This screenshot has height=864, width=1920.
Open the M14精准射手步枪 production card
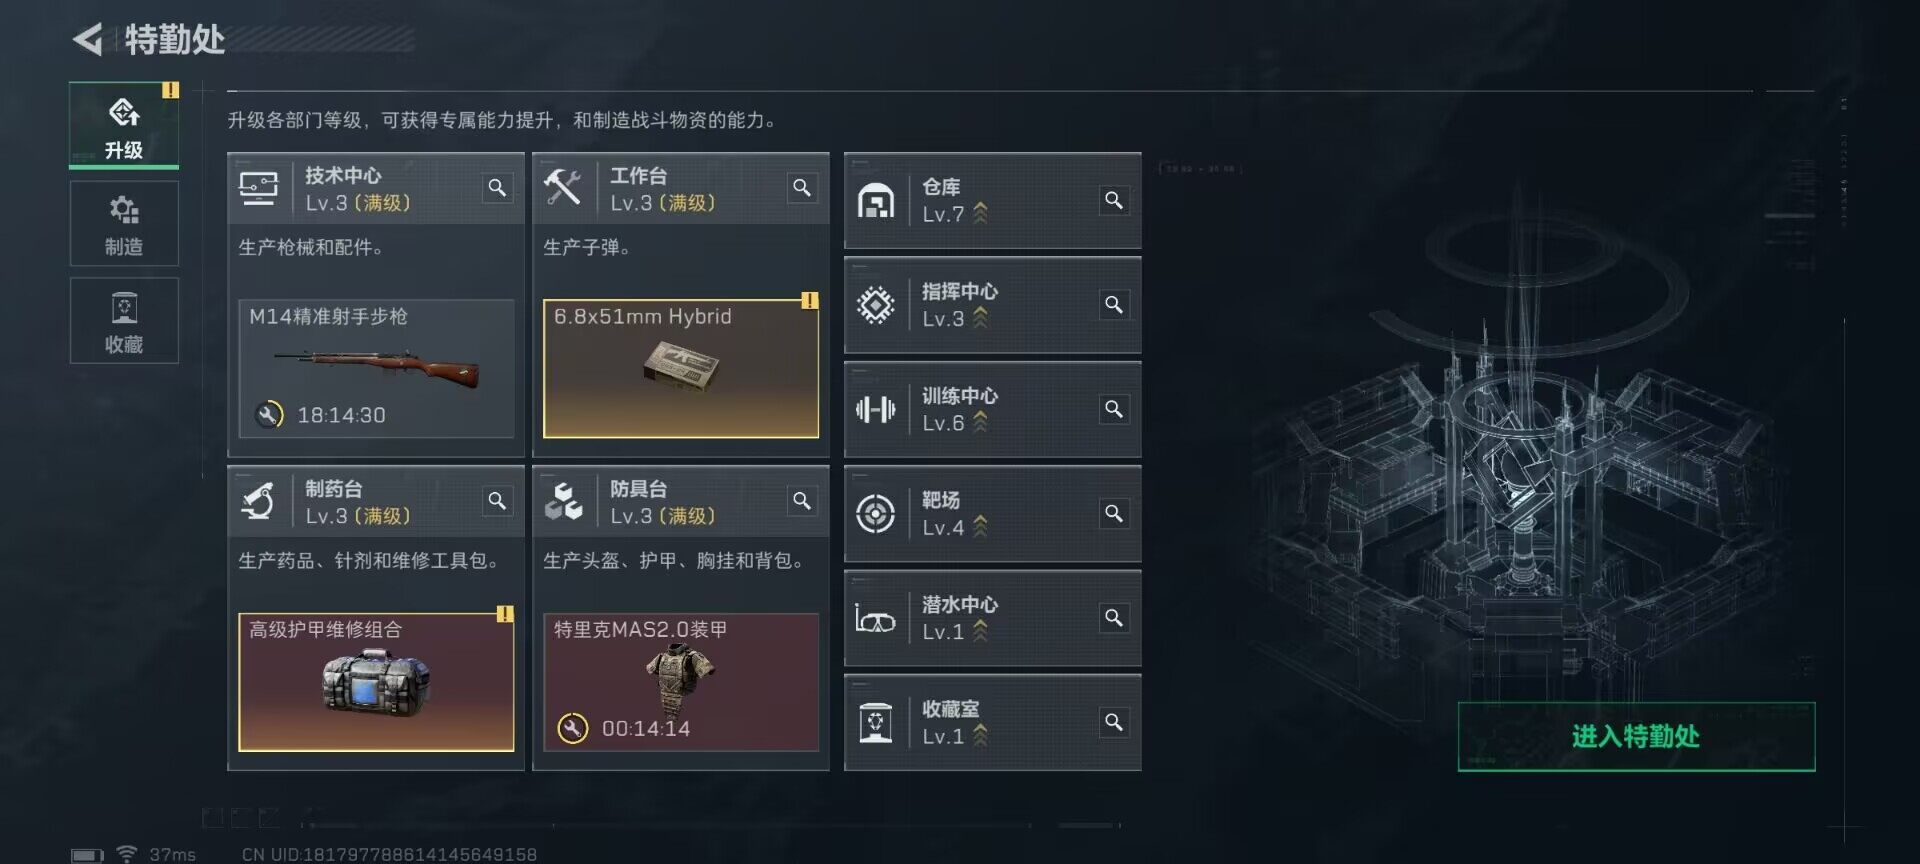tap(376, 369)
